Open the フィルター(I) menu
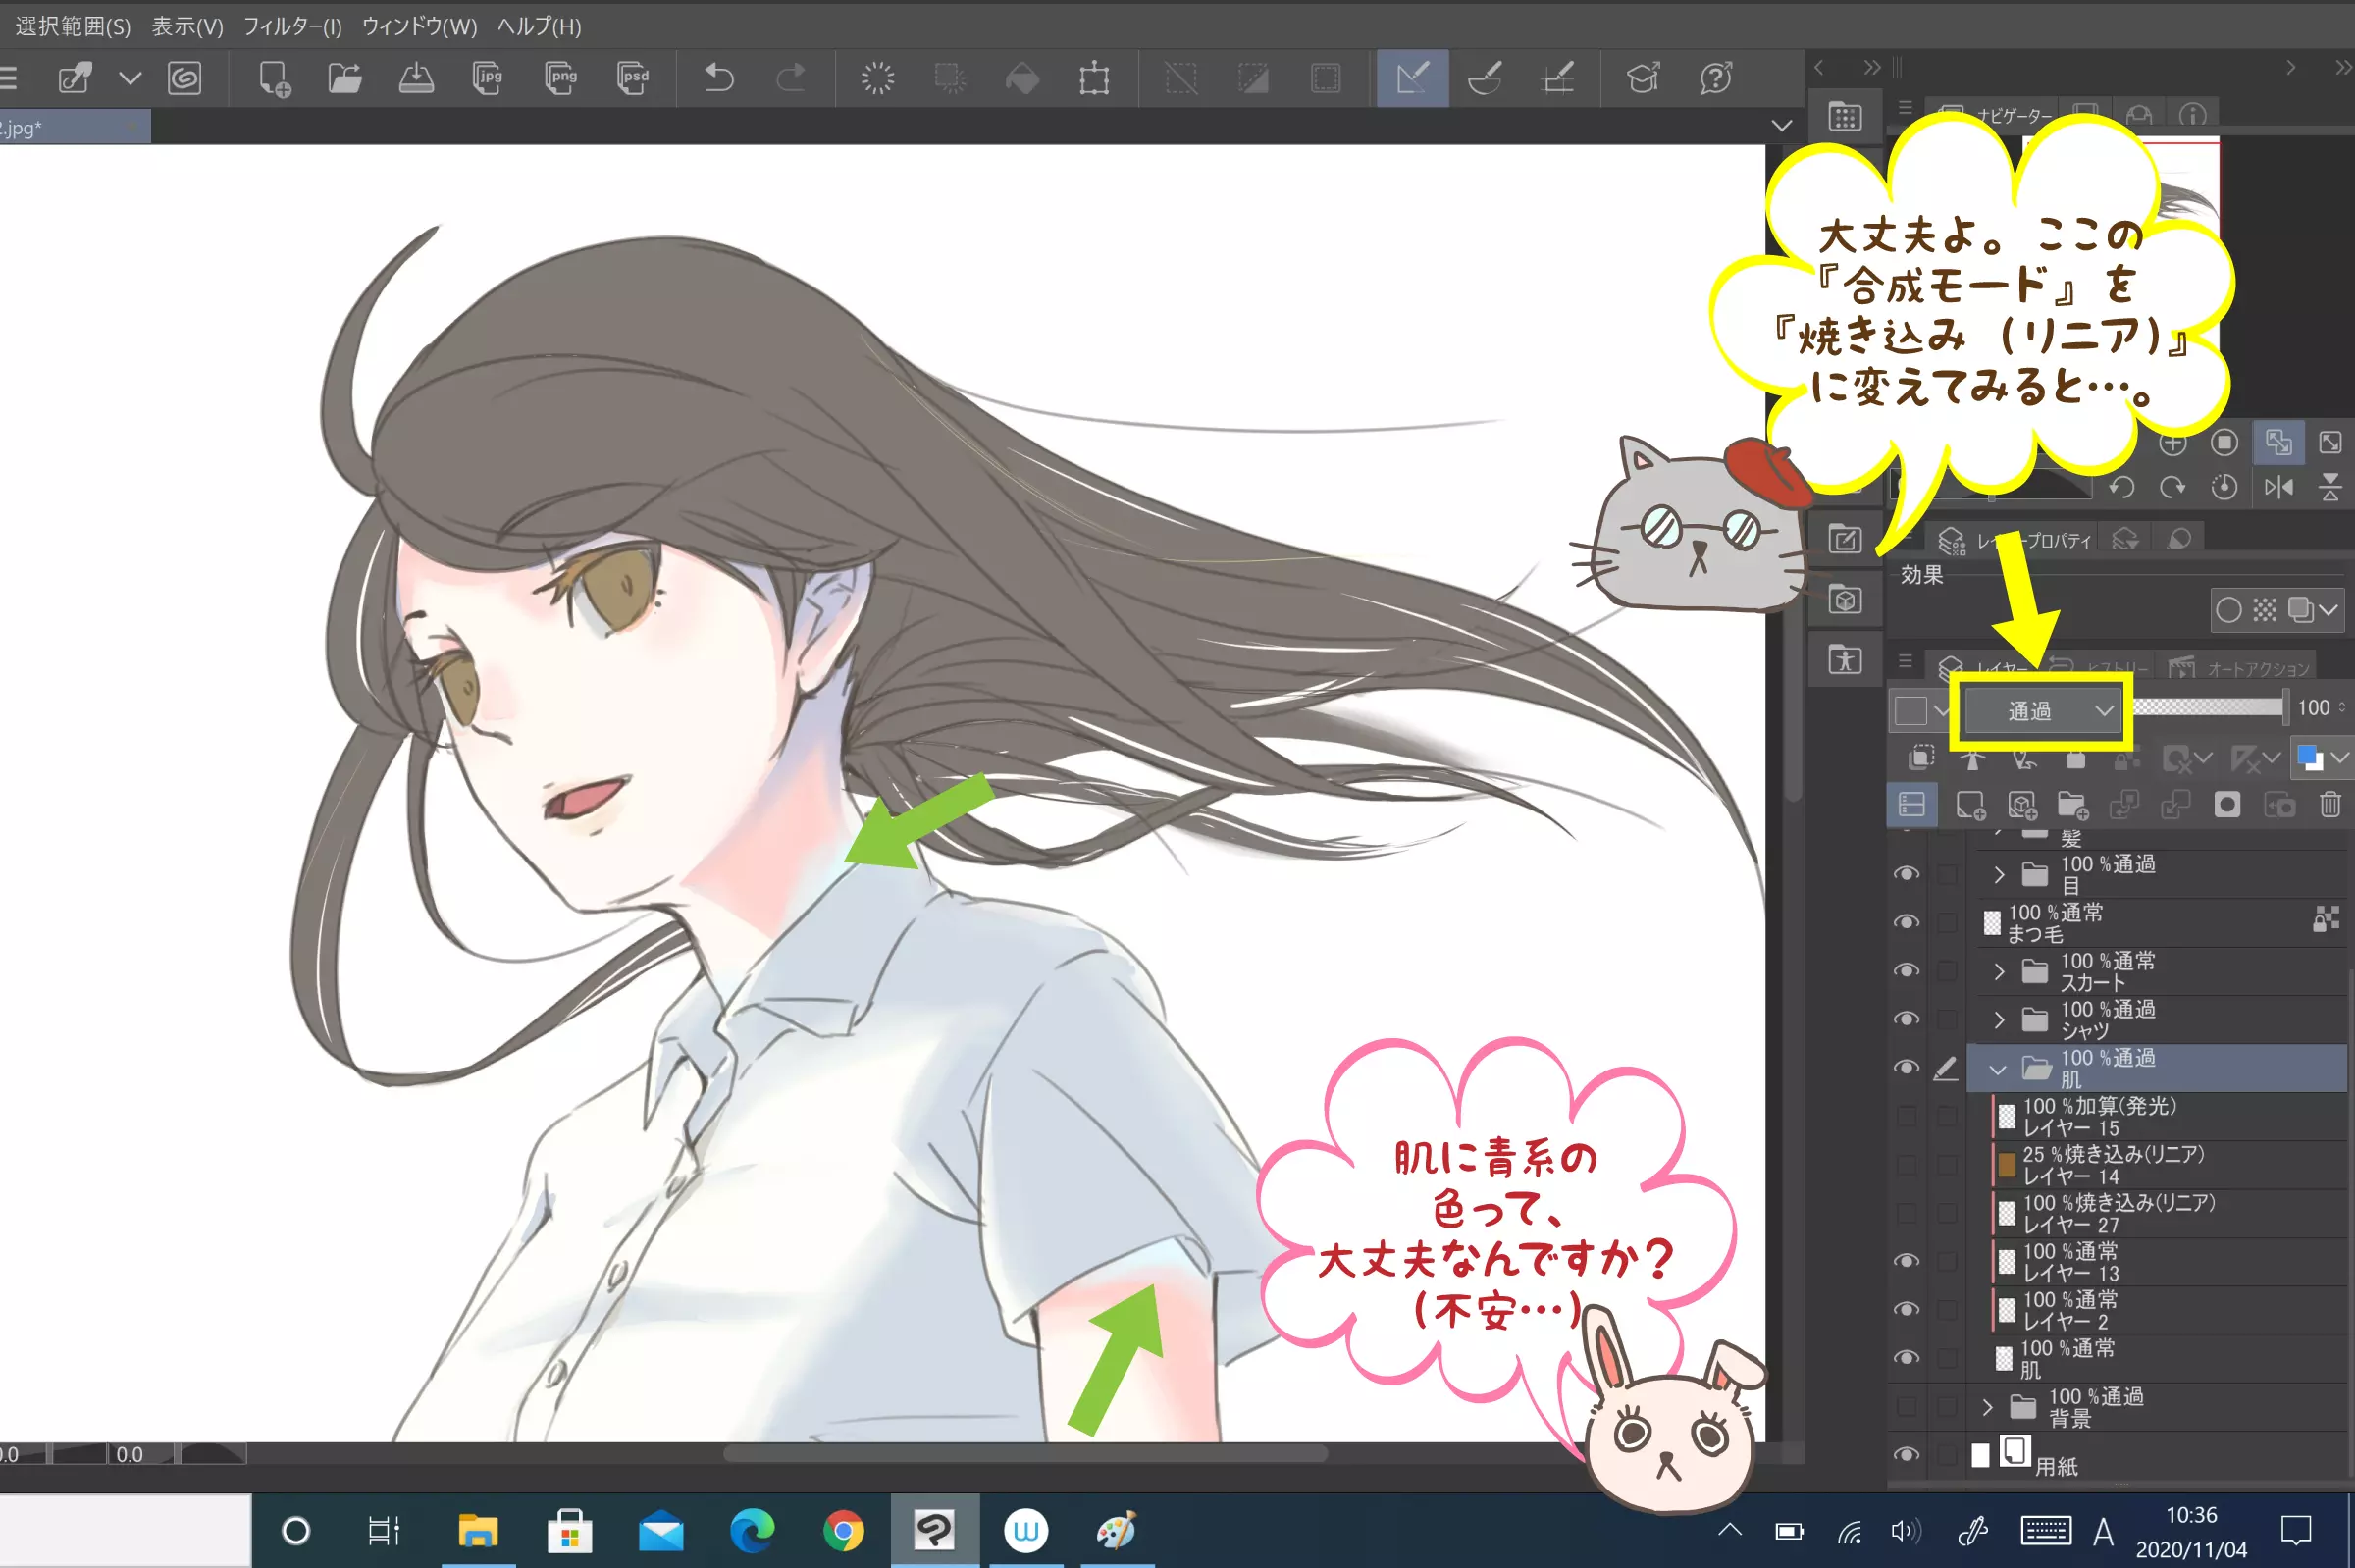This screenshot has height=1568, width=2355. click(292, 26)
